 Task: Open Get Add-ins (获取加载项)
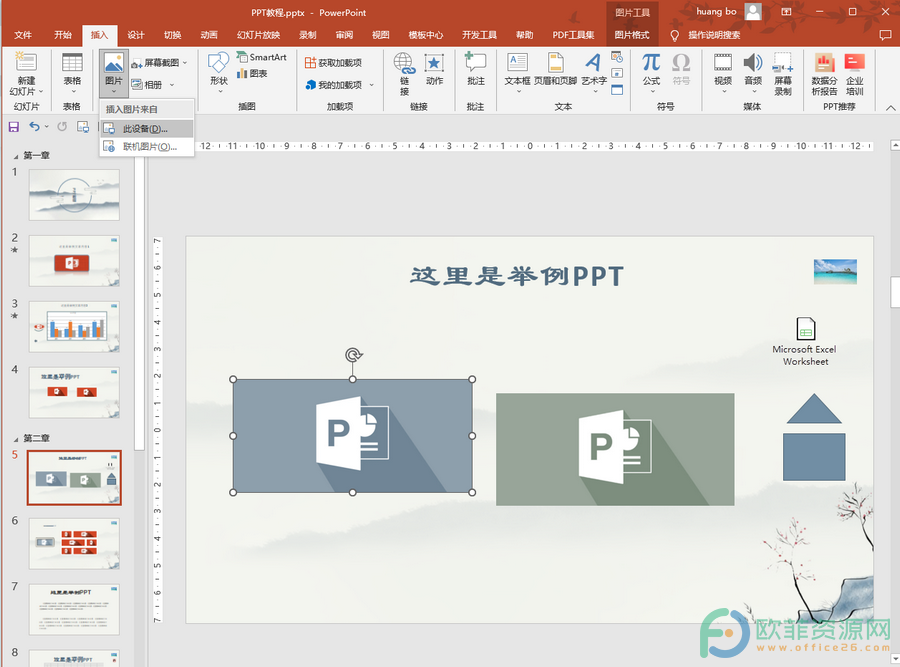333,63
